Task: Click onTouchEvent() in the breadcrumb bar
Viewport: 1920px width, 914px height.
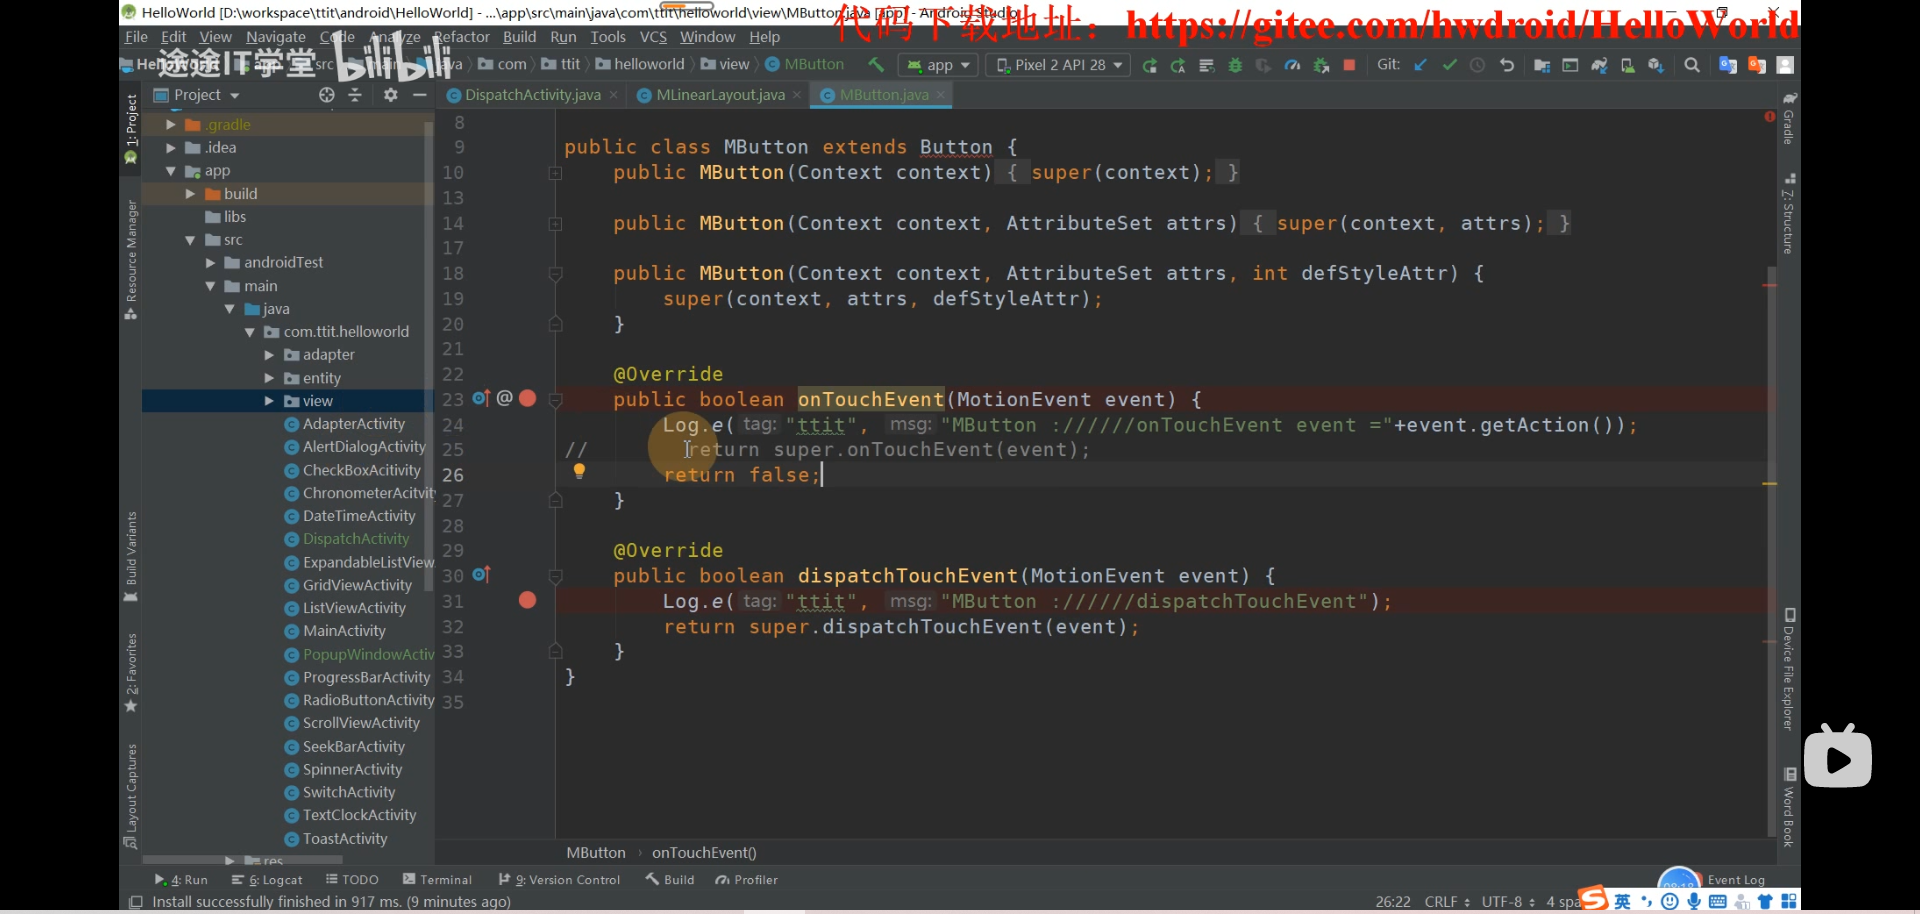Action: click(x=704, y=853)
